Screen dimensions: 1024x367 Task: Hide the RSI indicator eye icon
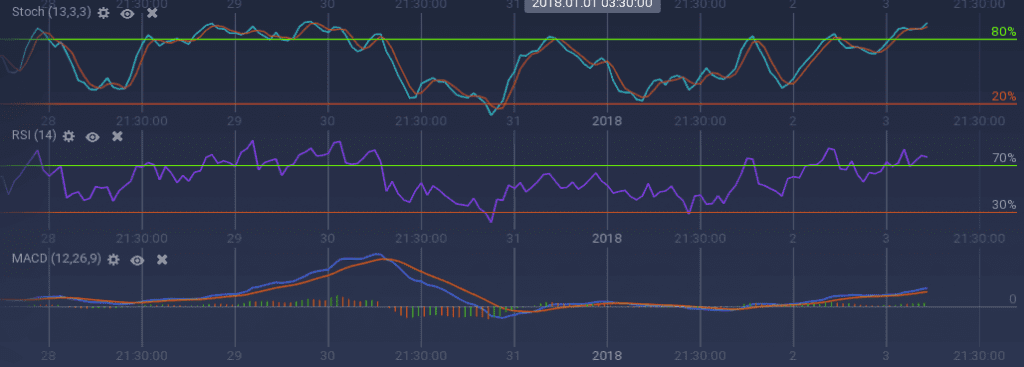coord(93,136)
